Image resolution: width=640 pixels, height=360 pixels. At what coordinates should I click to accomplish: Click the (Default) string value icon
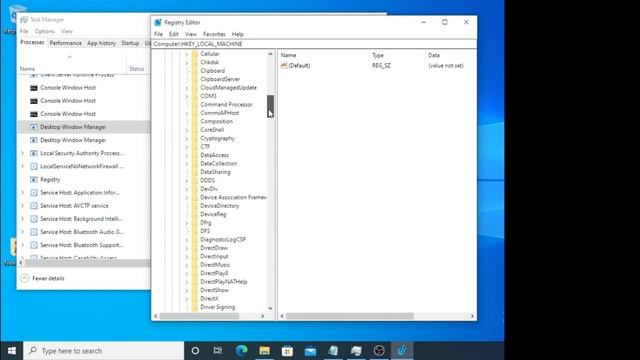(284, 65)
